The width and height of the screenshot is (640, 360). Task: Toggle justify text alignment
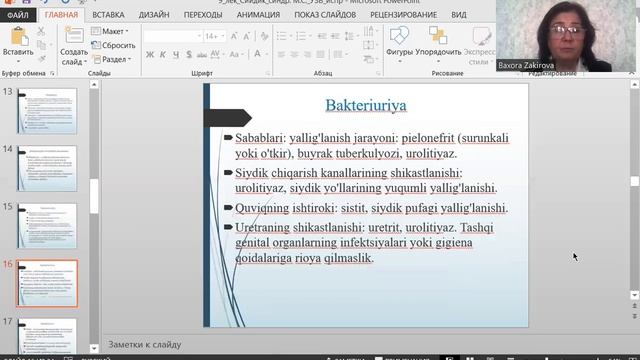tap(320, 54)
